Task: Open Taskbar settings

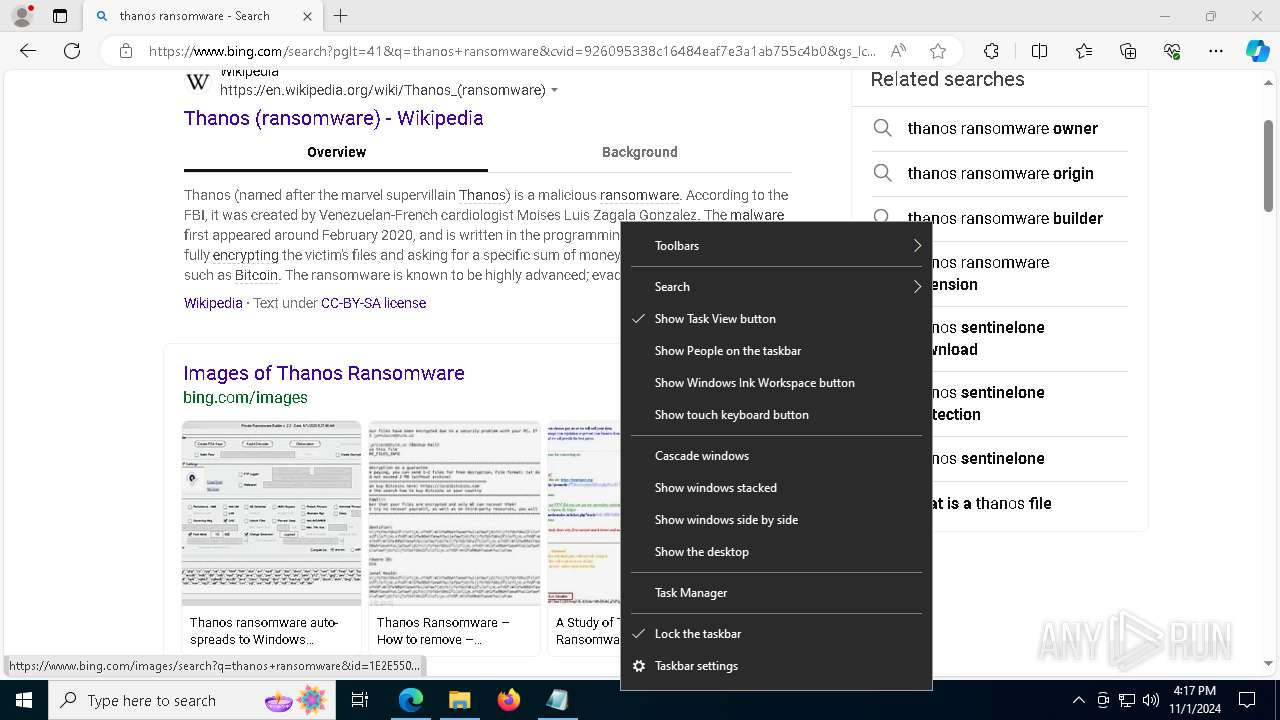Action: point(776,666)
